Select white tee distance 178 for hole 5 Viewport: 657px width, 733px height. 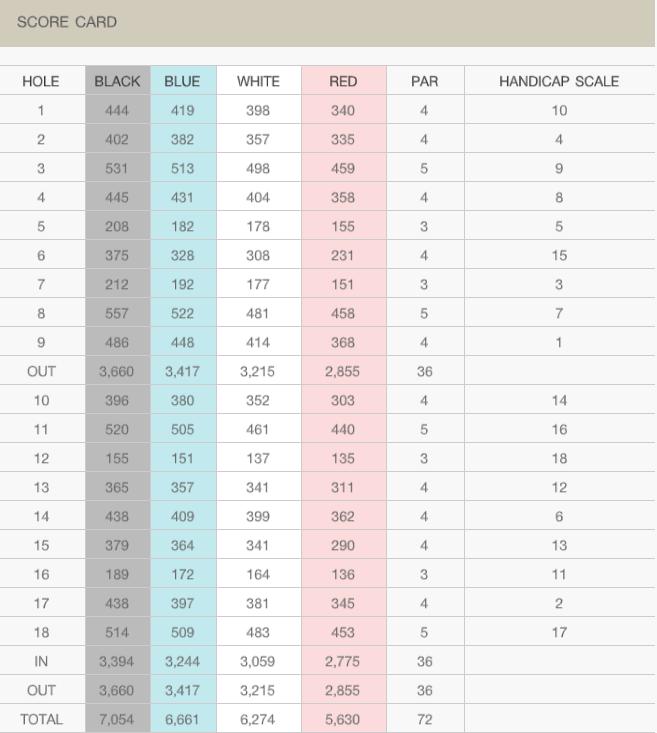258,226
